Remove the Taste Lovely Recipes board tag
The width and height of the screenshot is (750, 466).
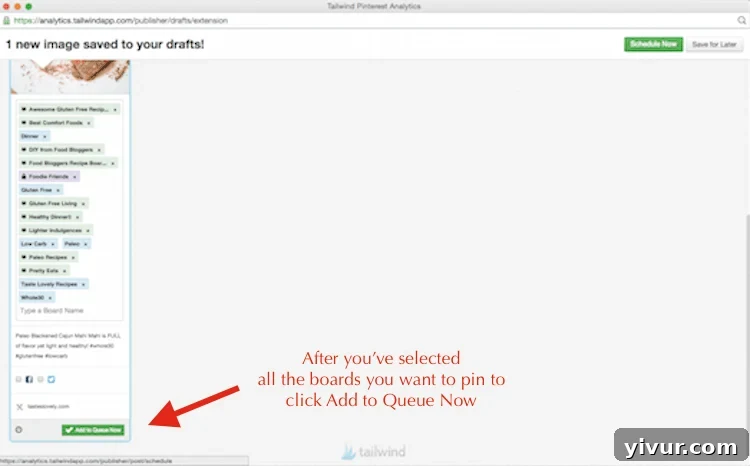click(x=83, y=284)
